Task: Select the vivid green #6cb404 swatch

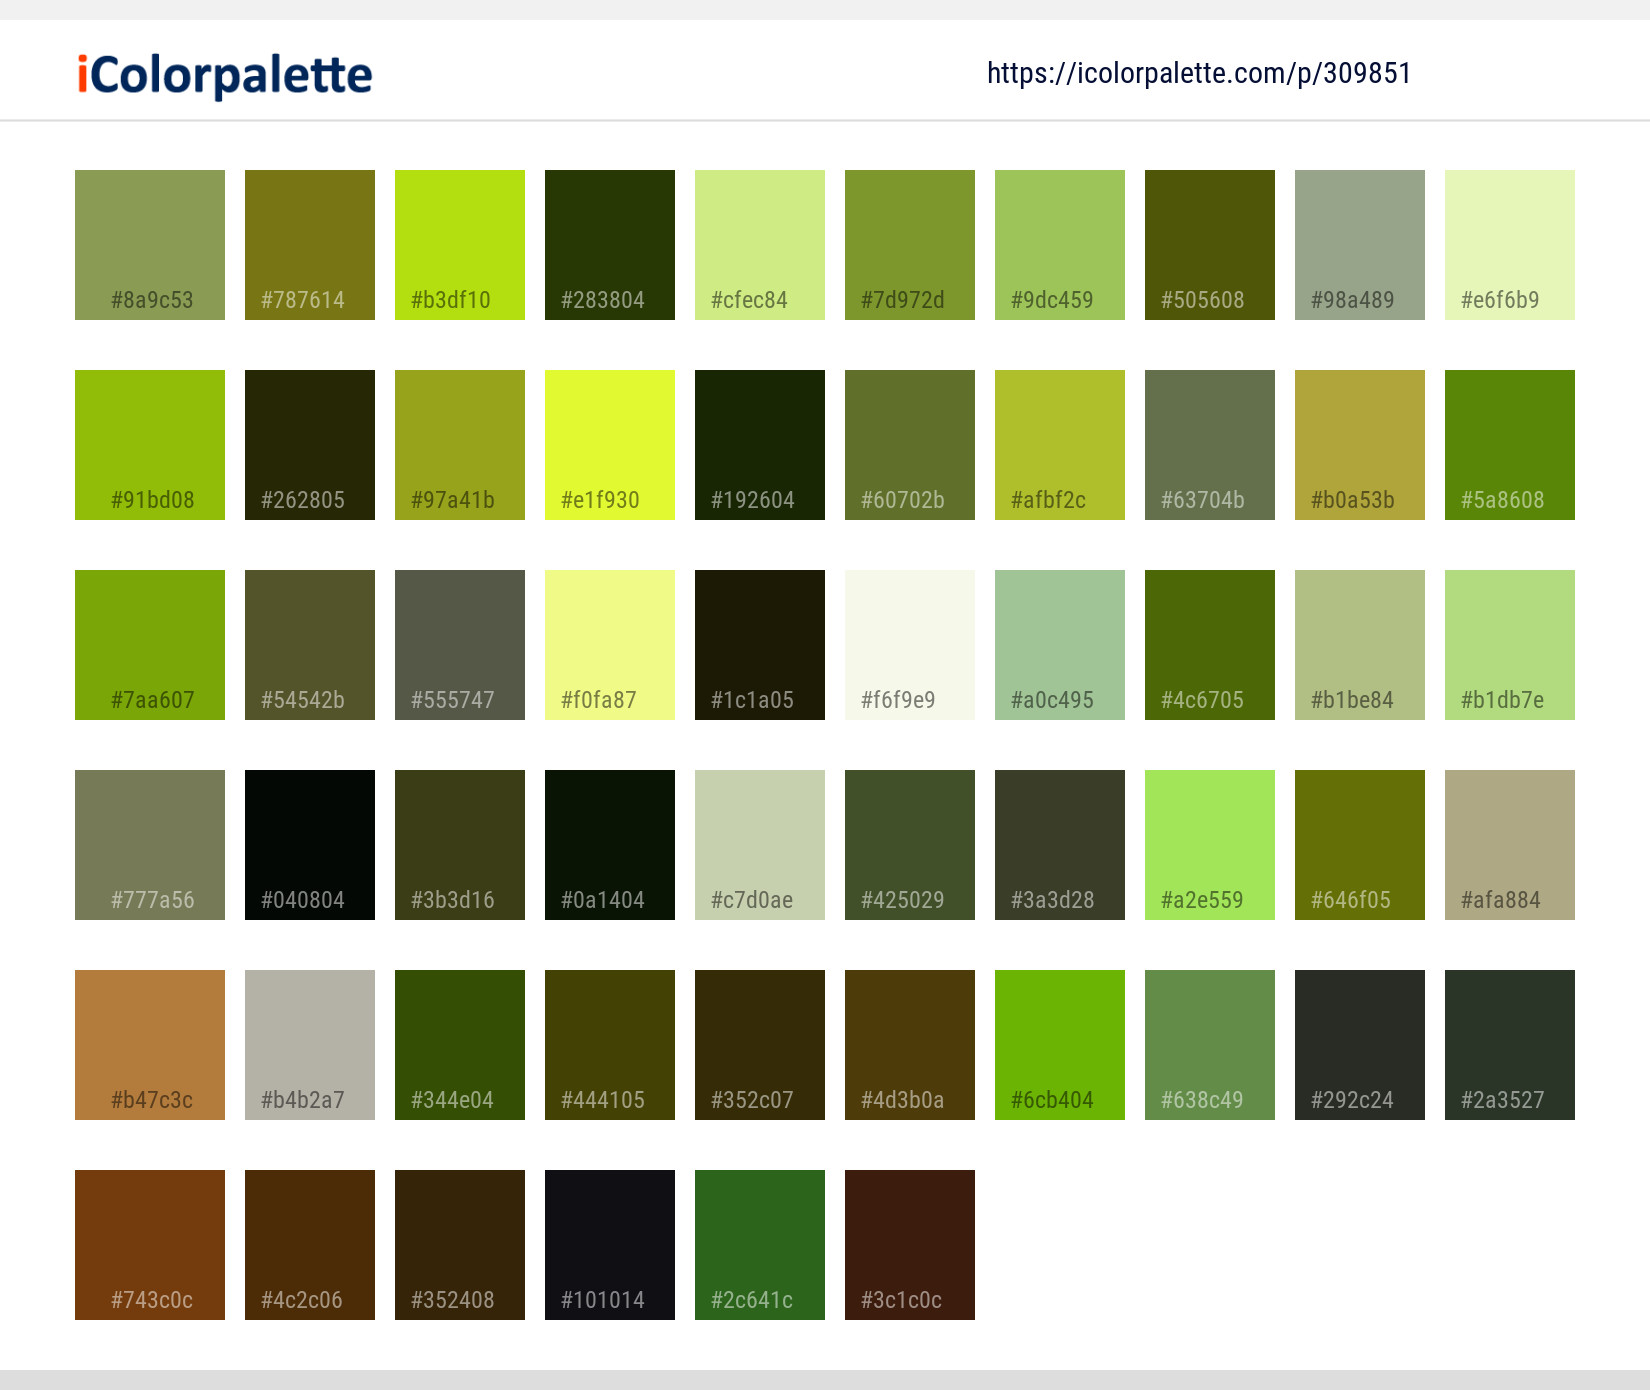Action: coord(1060,1045)
